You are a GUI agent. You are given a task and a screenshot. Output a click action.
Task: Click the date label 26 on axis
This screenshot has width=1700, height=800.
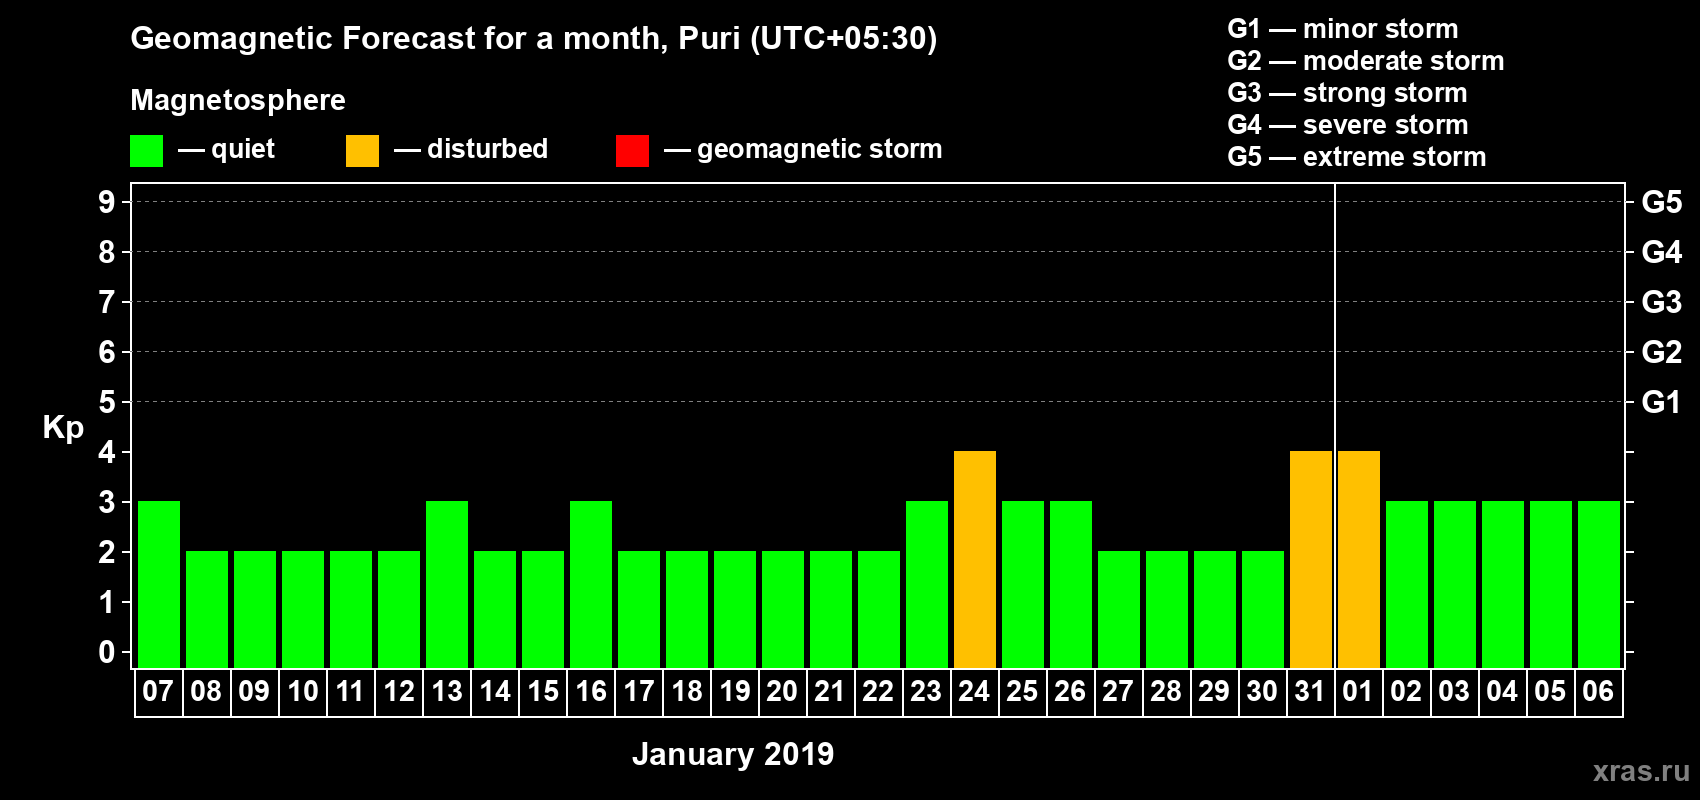click(1070, 691)
